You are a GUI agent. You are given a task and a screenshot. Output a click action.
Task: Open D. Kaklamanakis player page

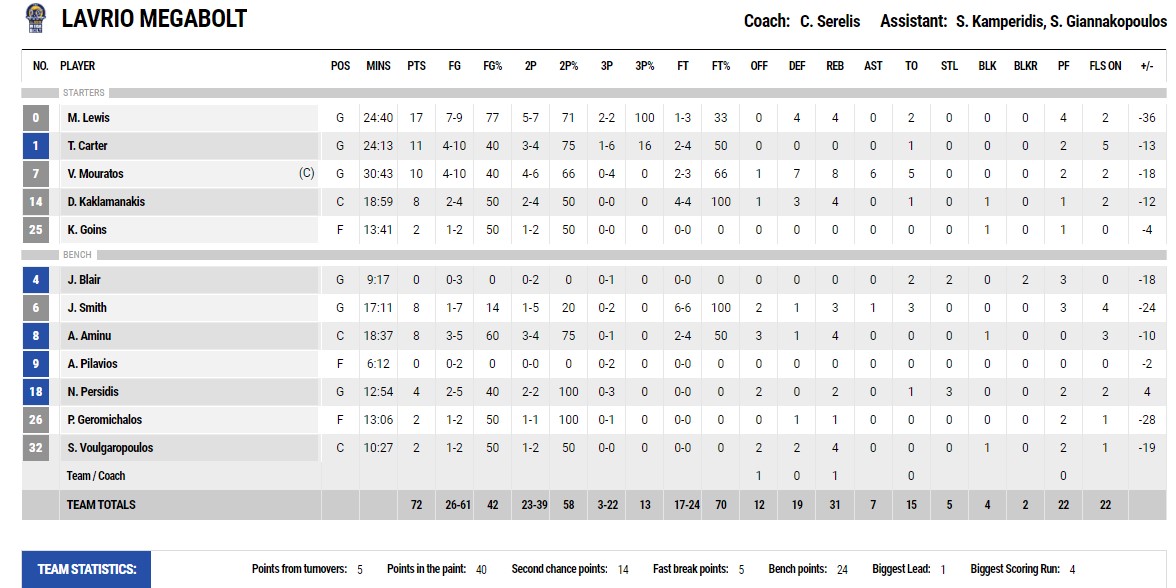[x=106, y=202]
